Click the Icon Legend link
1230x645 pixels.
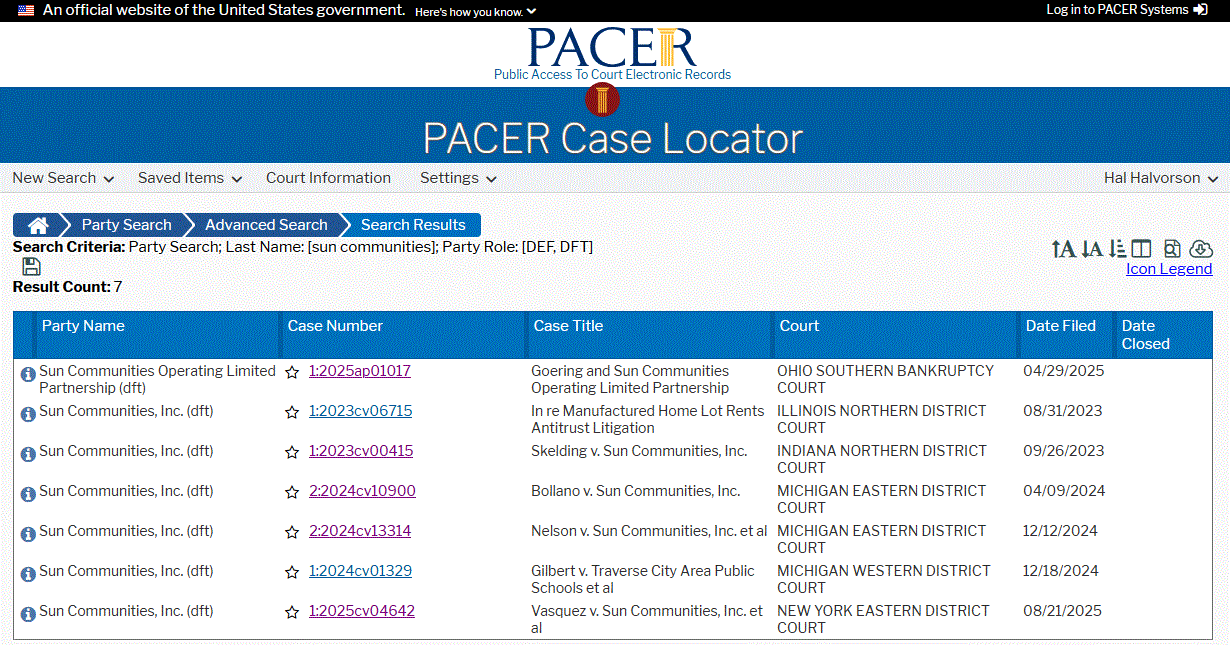(1168, 269)
